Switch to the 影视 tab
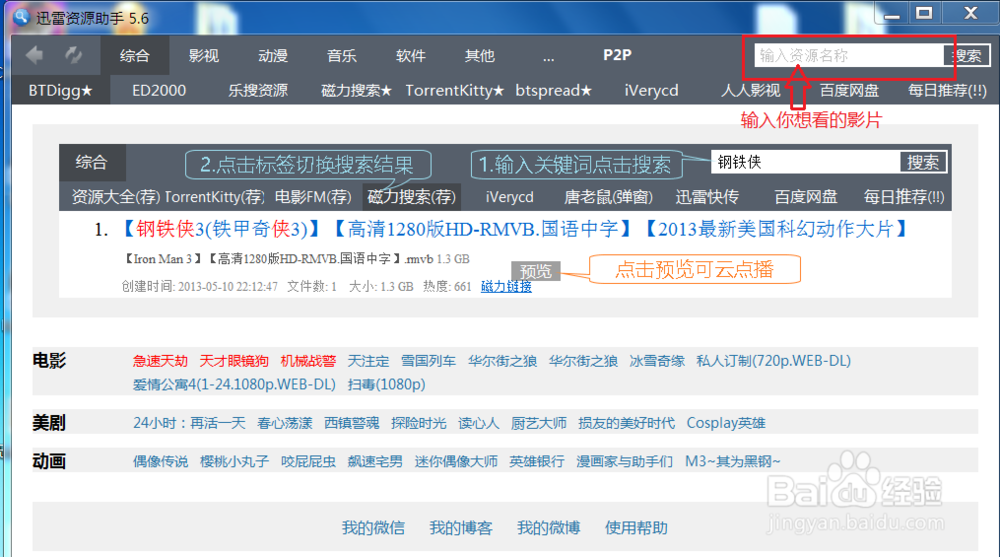 [203, 56]
